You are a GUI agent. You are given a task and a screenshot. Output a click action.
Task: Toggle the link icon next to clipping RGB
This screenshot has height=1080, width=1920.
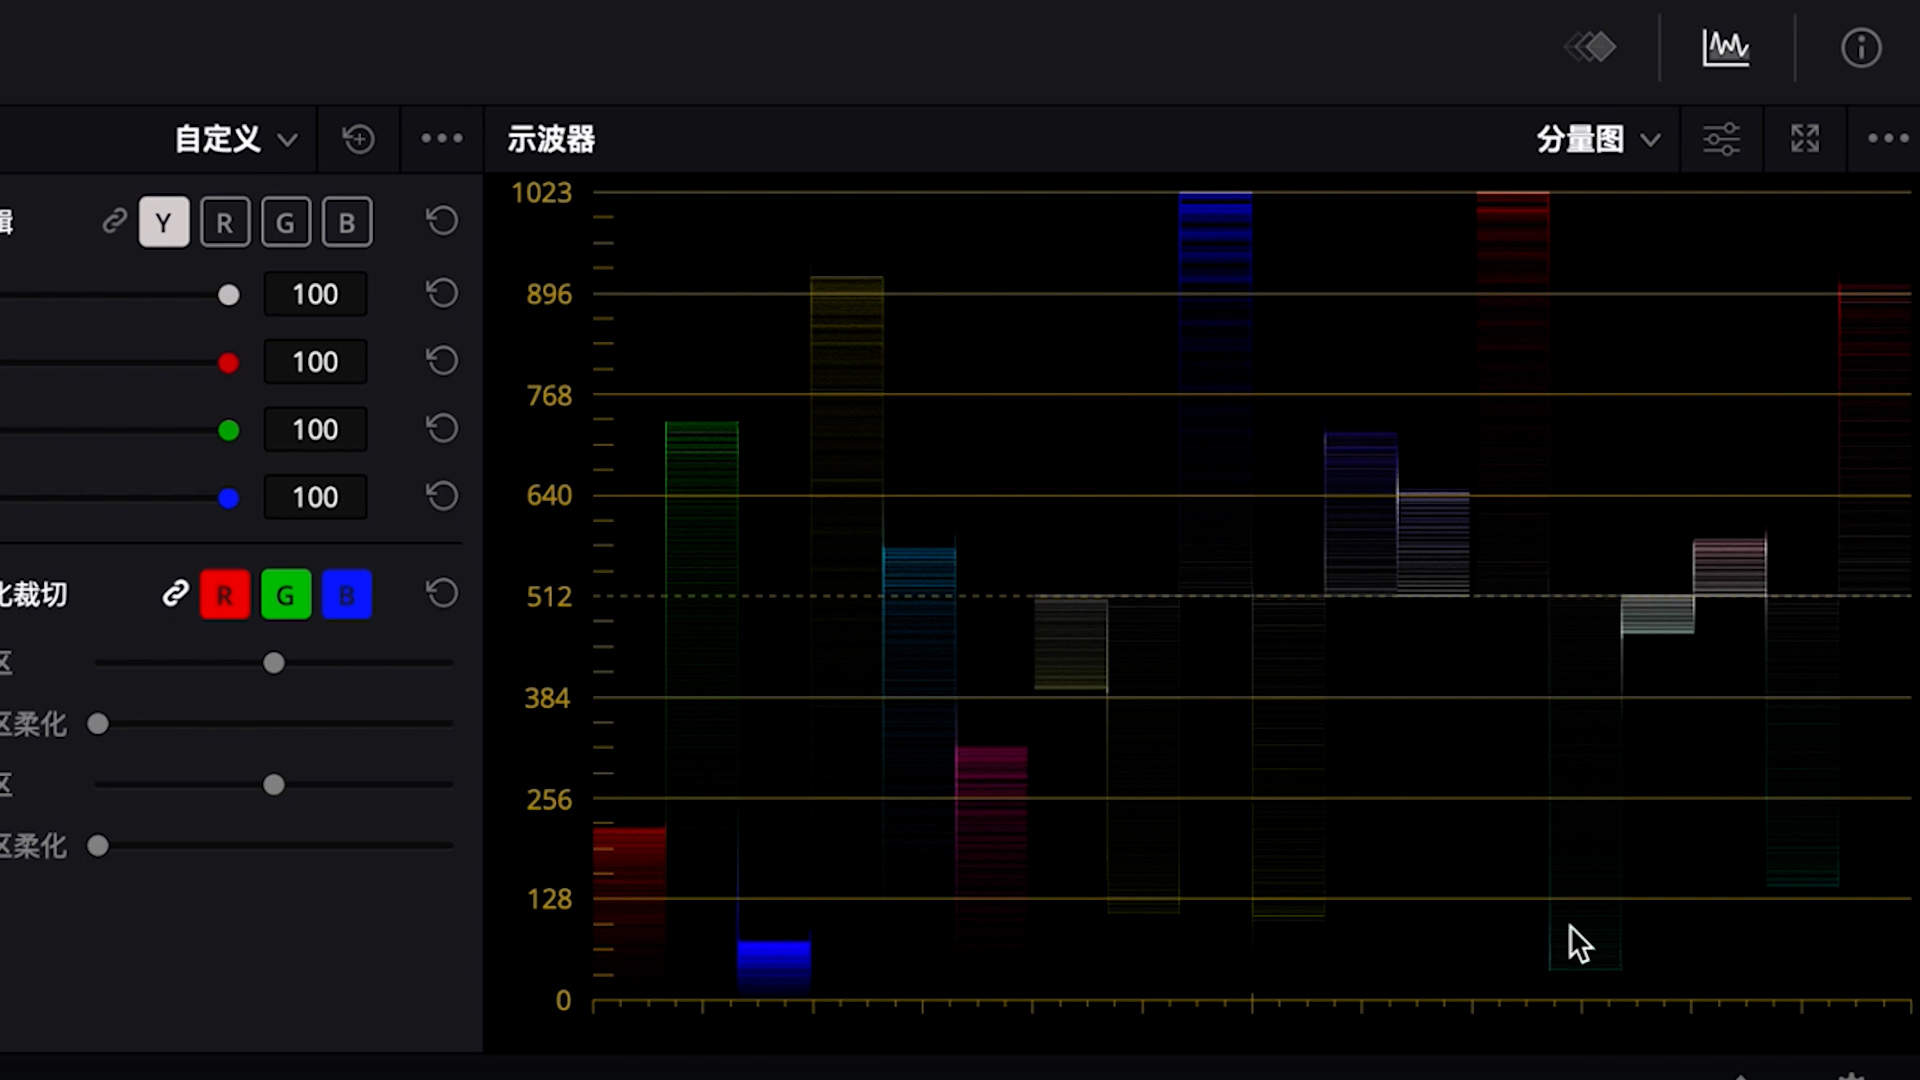[176, 594]
